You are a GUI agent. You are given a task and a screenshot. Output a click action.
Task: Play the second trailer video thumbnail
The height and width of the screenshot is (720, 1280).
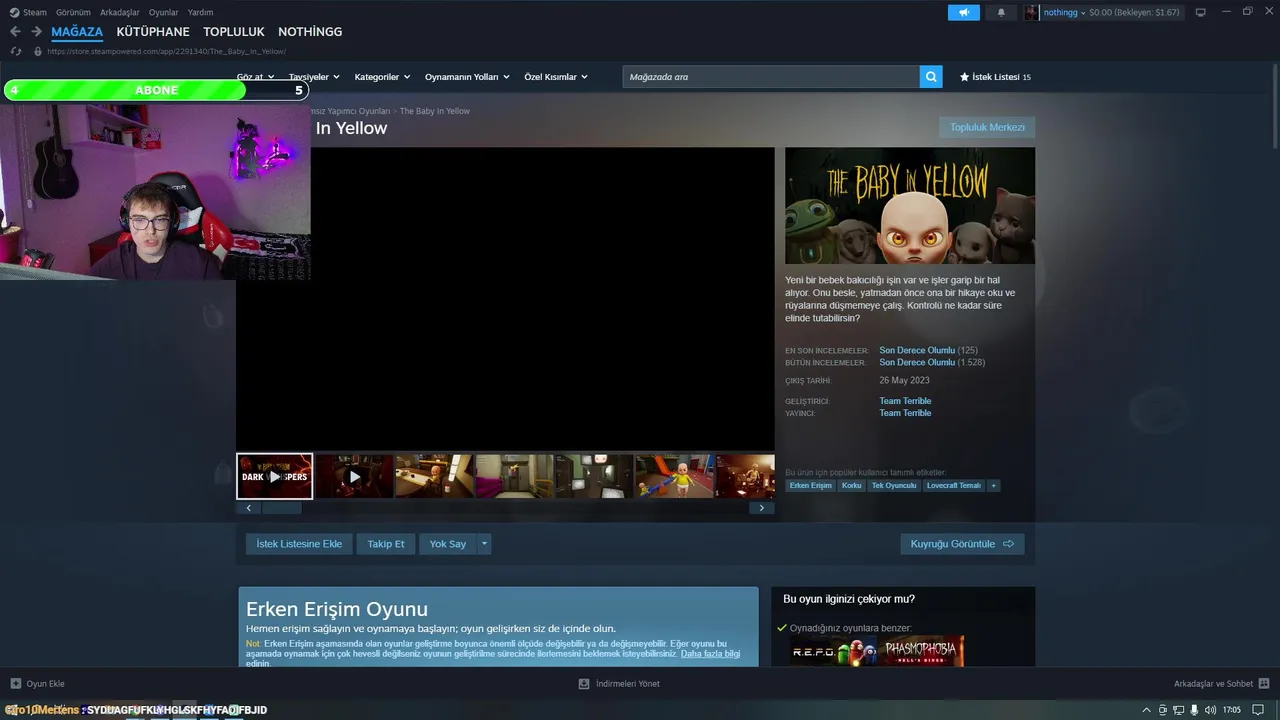click(354, 476)
